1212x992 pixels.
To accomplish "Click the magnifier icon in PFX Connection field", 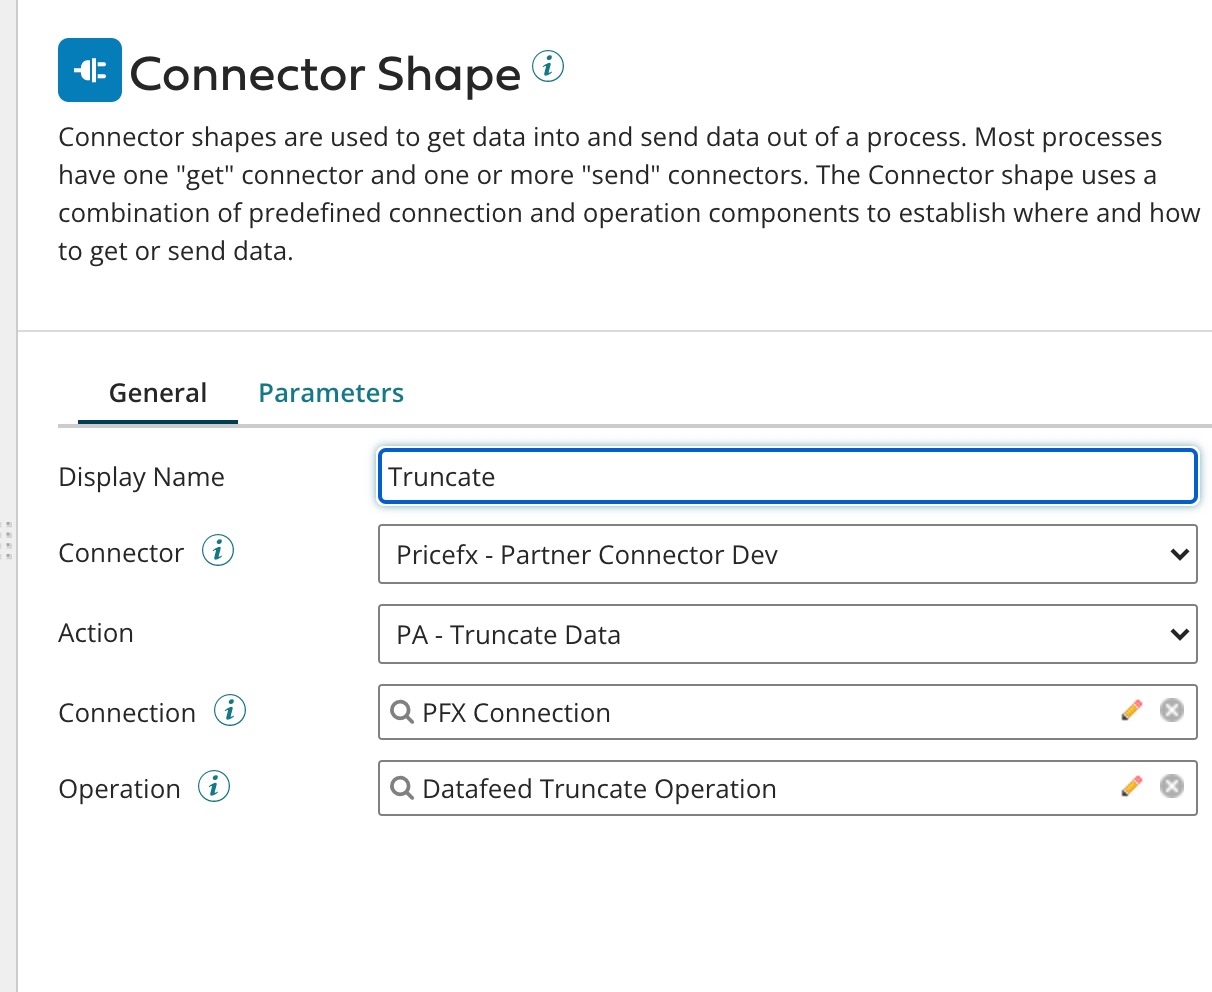I will pyautogui.click(x=402, y=712).
